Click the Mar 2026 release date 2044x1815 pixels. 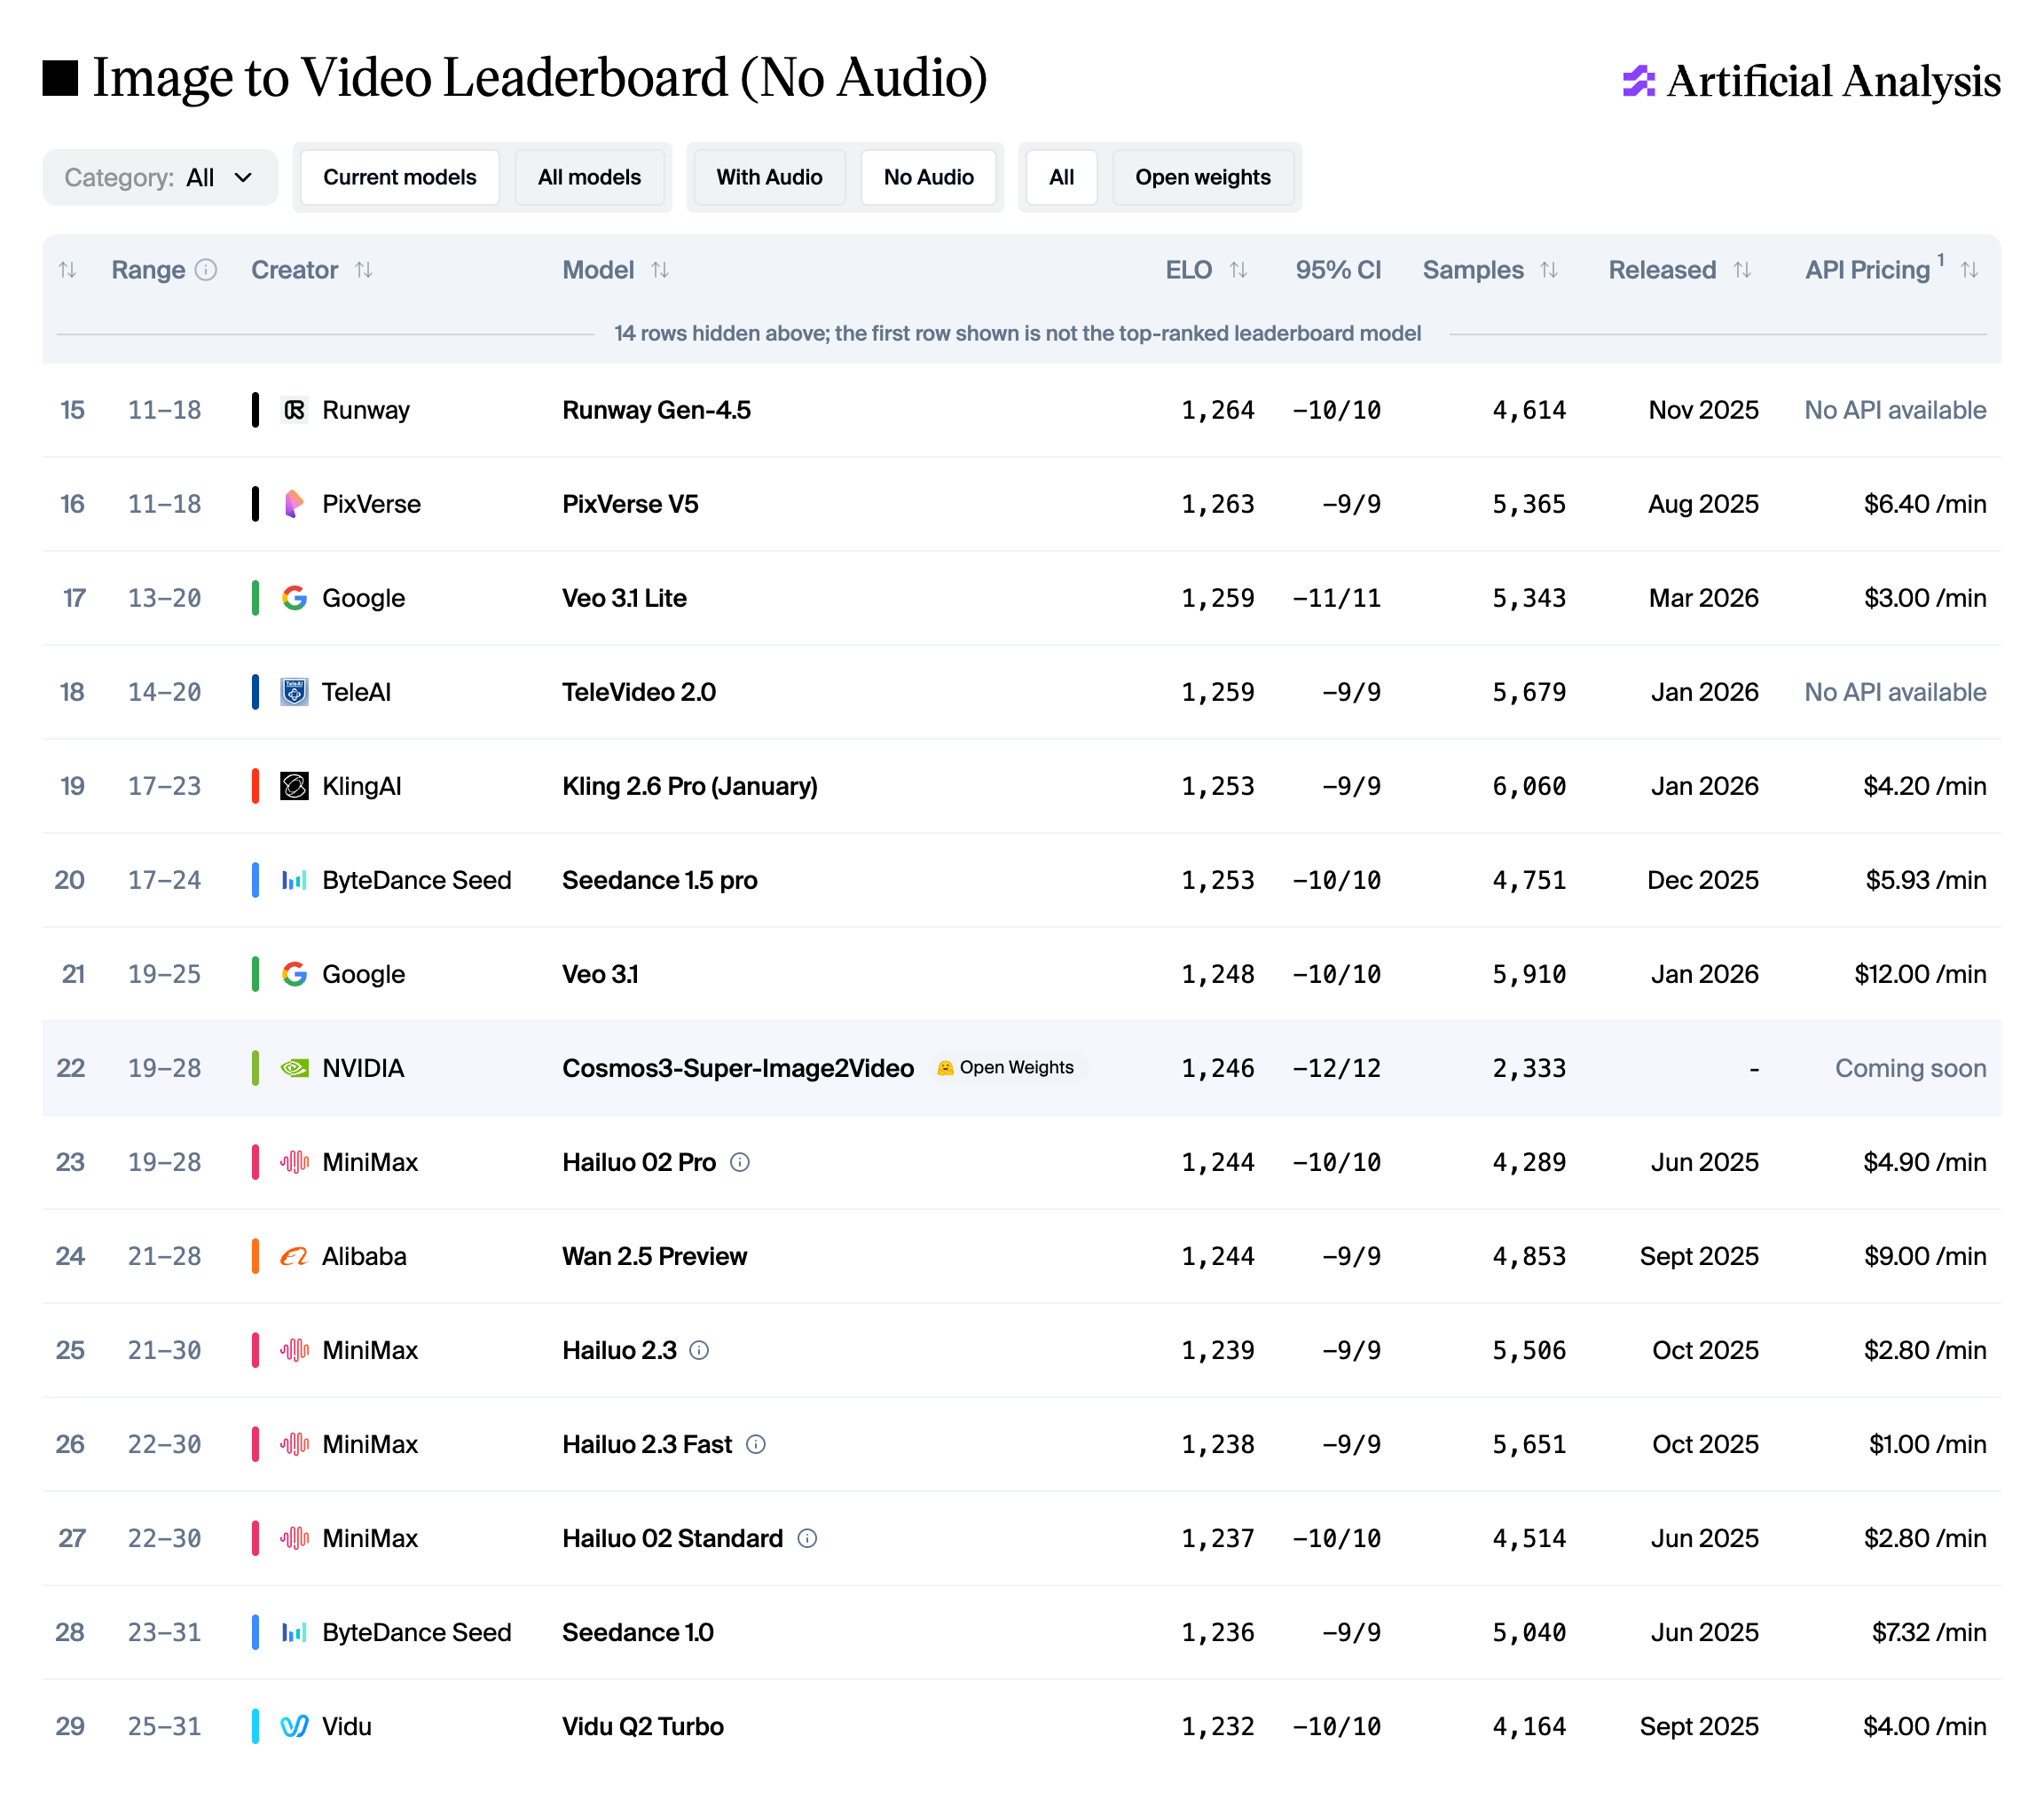point(1703,598)
